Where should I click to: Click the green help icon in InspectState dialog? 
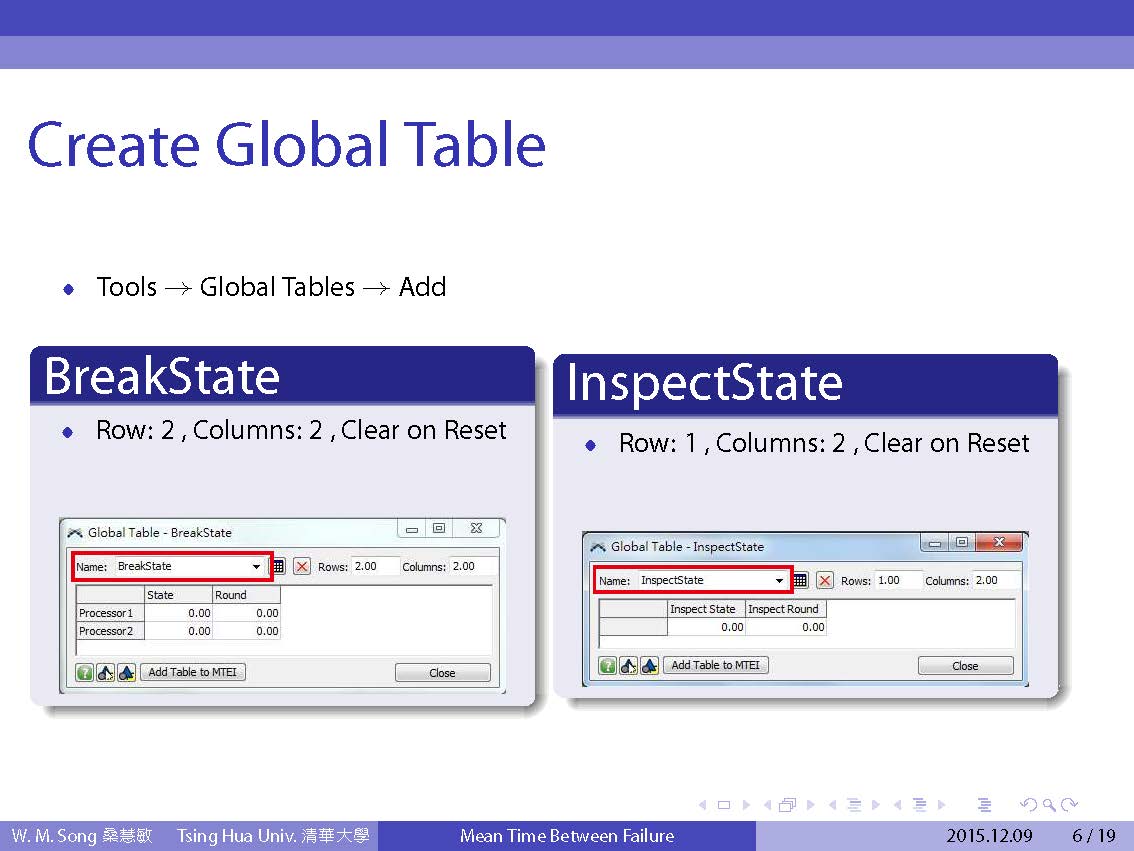pos(608,666)
